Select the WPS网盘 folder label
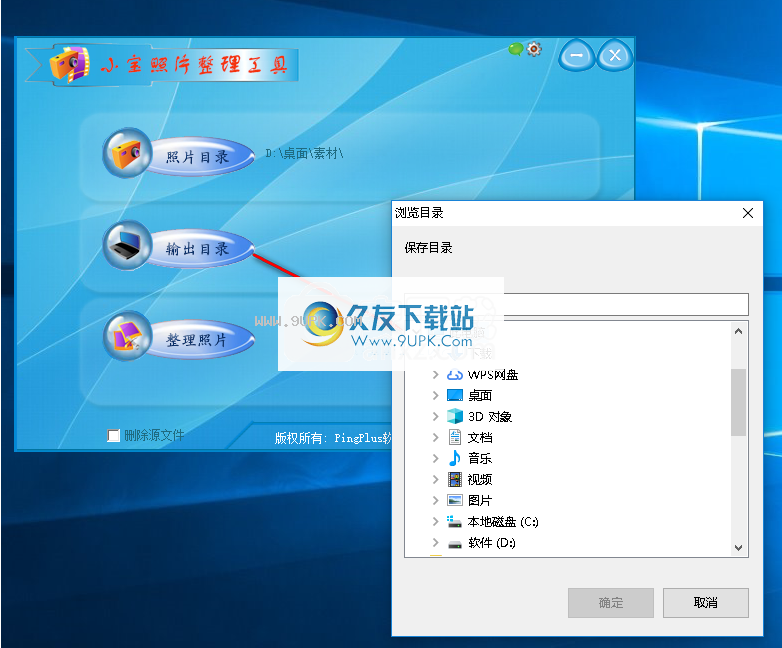The width and height of the screenshot is (782, 648). 493,375
